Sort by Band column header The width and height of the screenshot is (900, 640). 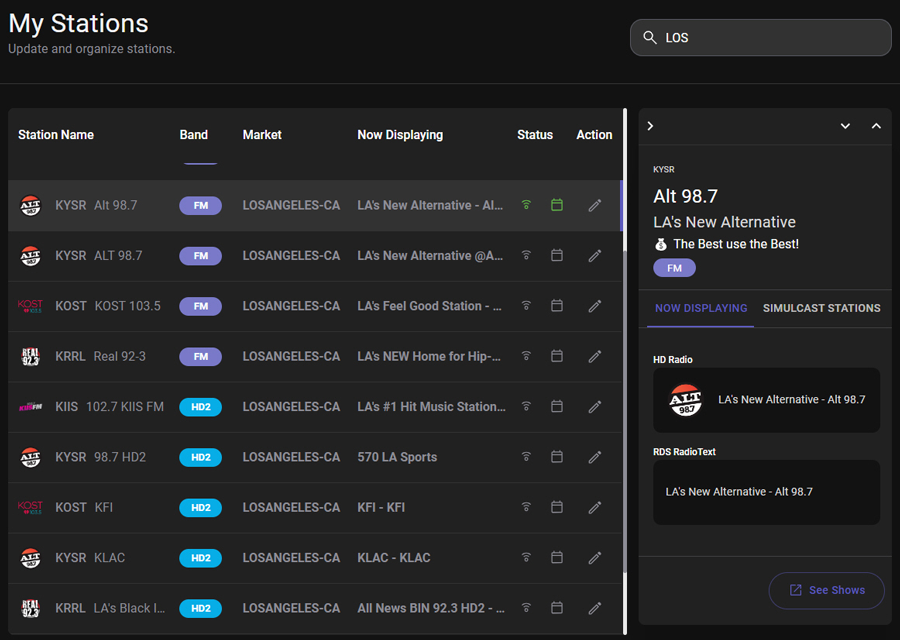193,135
